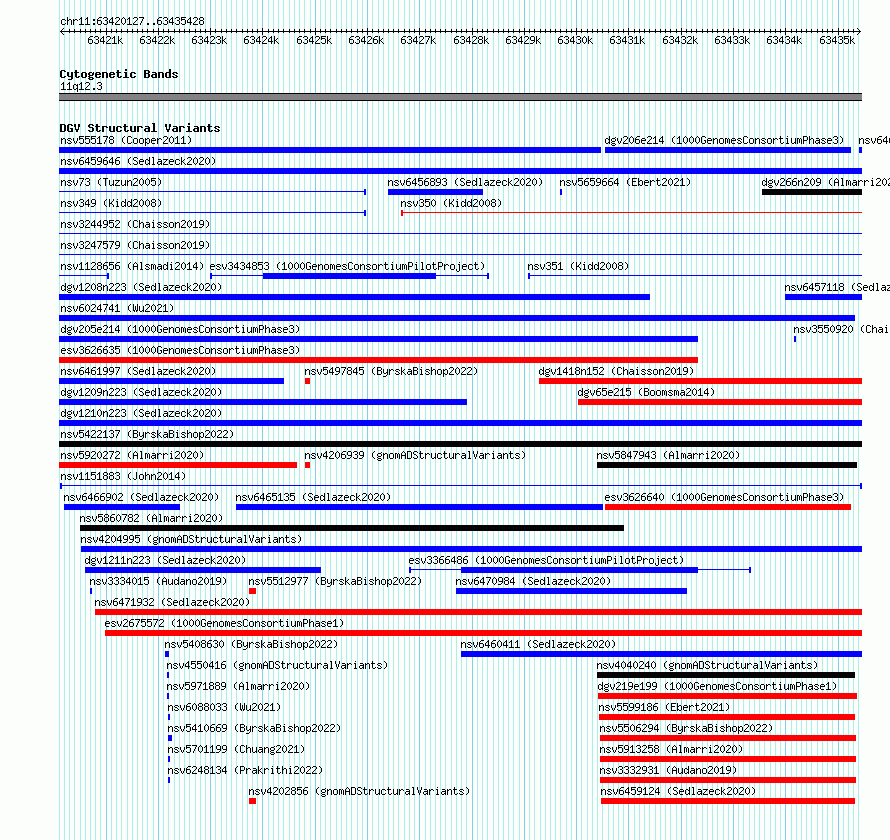Click the nsv1128656 (Alsmadi2014) label

pos(132,266)
